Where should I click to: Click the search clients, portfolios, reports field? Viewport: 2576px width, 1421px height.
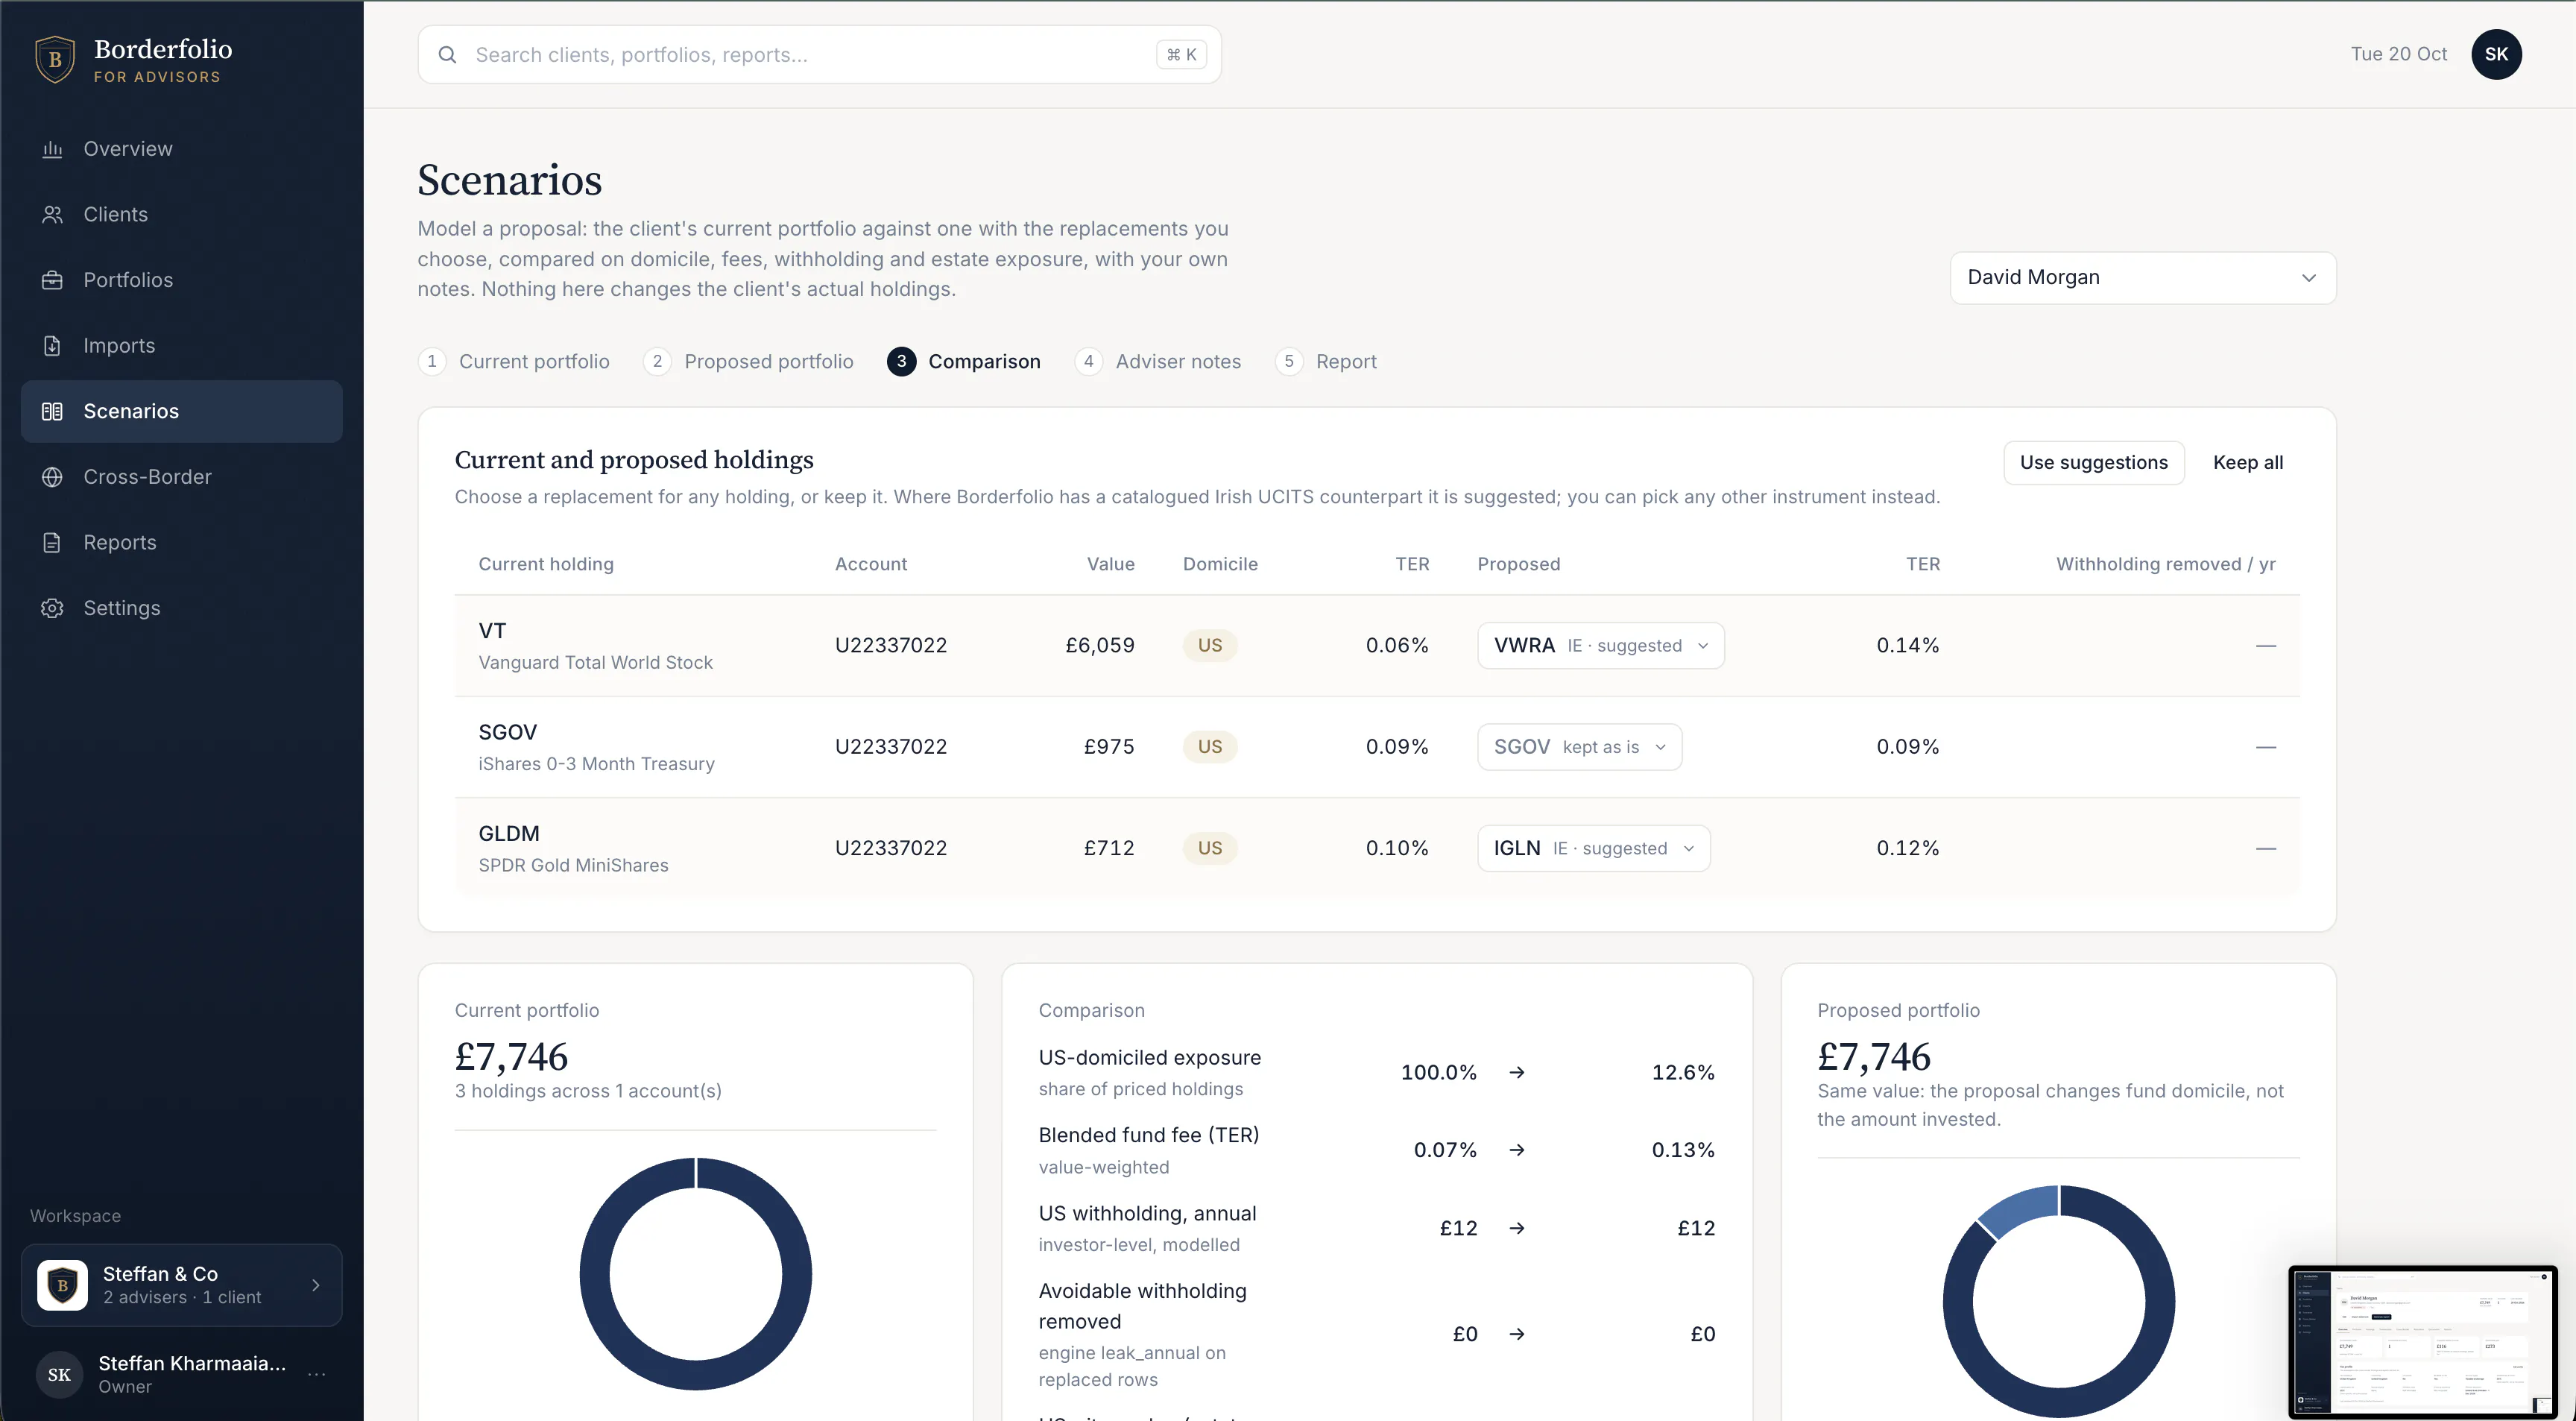tap(819, 55)
